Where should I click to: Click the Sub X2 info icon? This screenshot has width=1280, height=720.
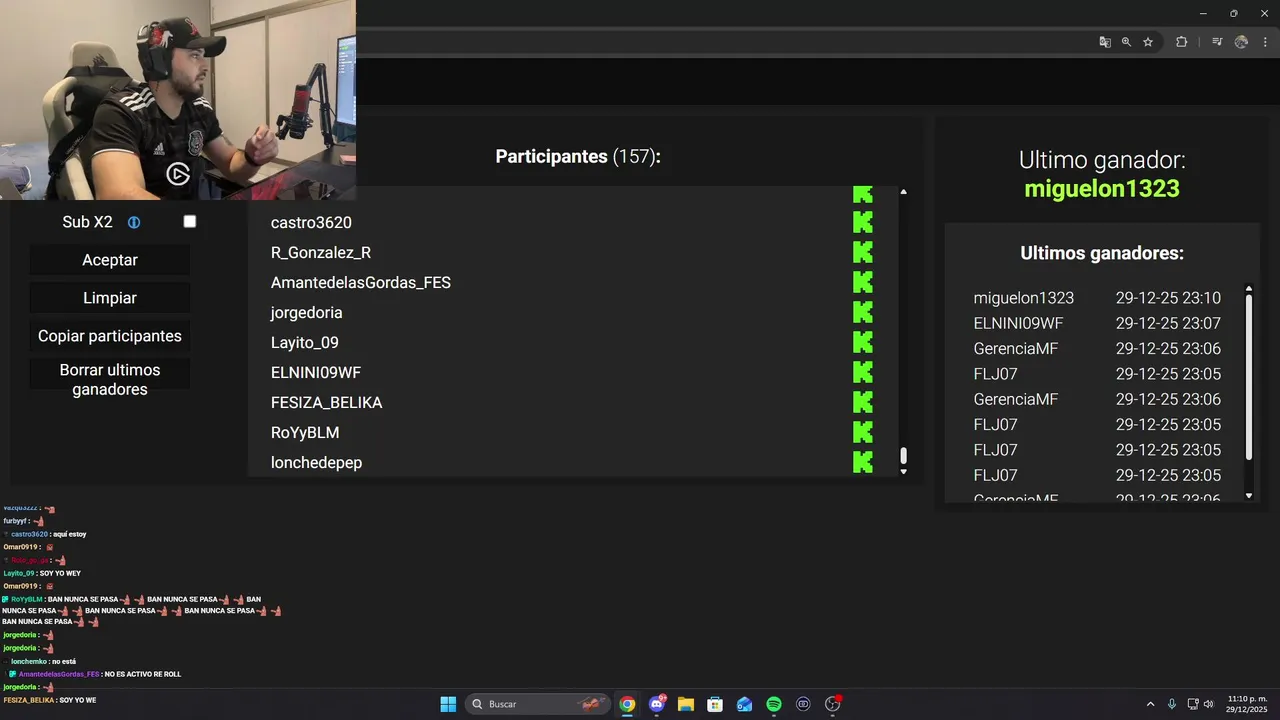[134, 222]
